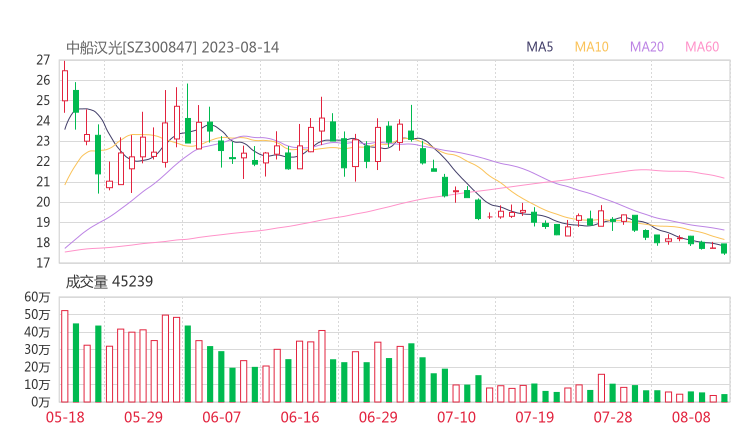Viewport: 740px width, 440px height.
Task: Click the 成交量 45239 volume label
Action: click(109, 282)
